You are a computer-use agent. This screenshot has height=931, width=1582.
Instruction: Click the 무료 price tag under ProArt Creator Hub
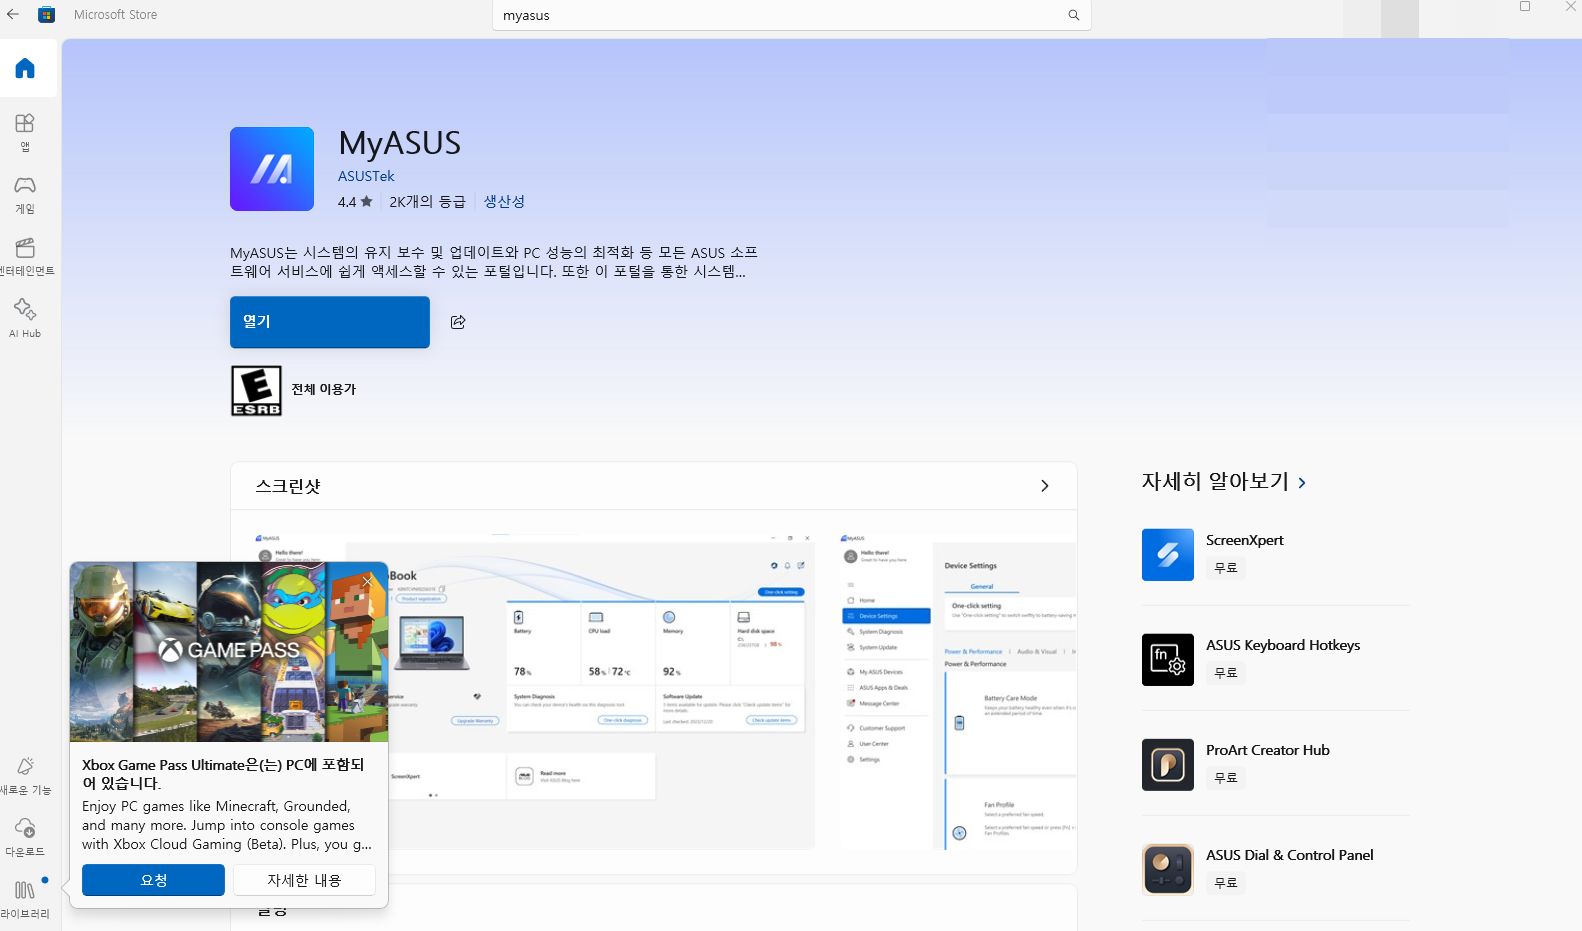pyautogui.click(x=1226, y=778)
